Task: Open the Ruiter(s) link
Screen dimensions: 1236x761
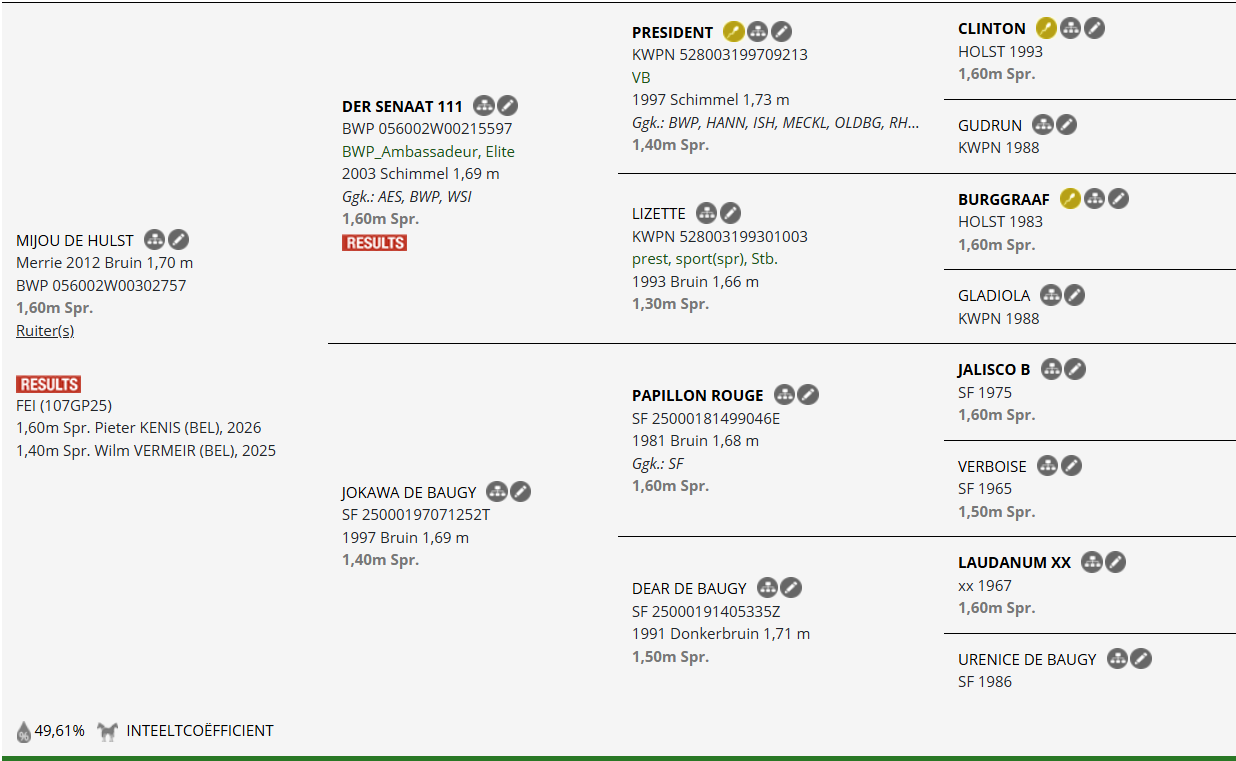Action: (45, 331)
